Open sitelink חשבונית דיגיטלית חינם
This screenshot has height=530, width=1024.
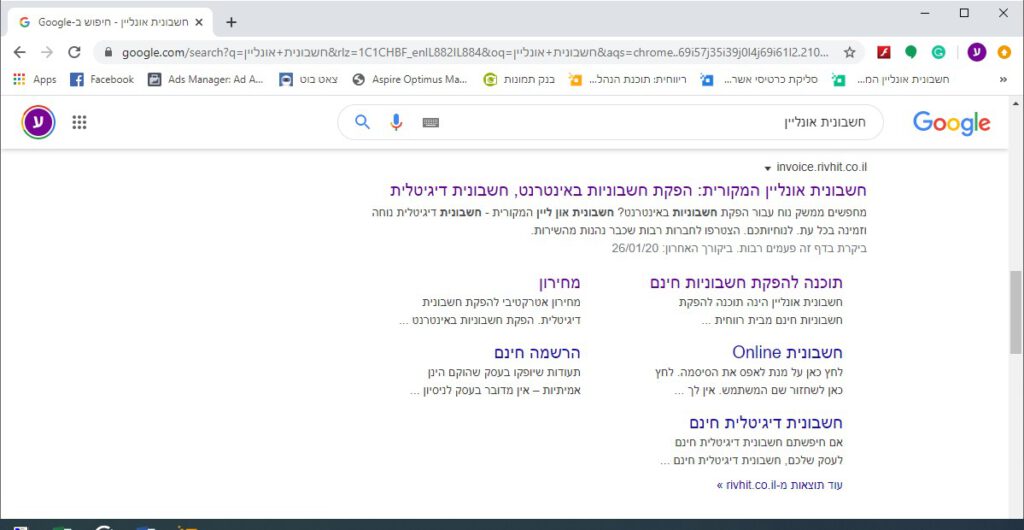[765, 422]
